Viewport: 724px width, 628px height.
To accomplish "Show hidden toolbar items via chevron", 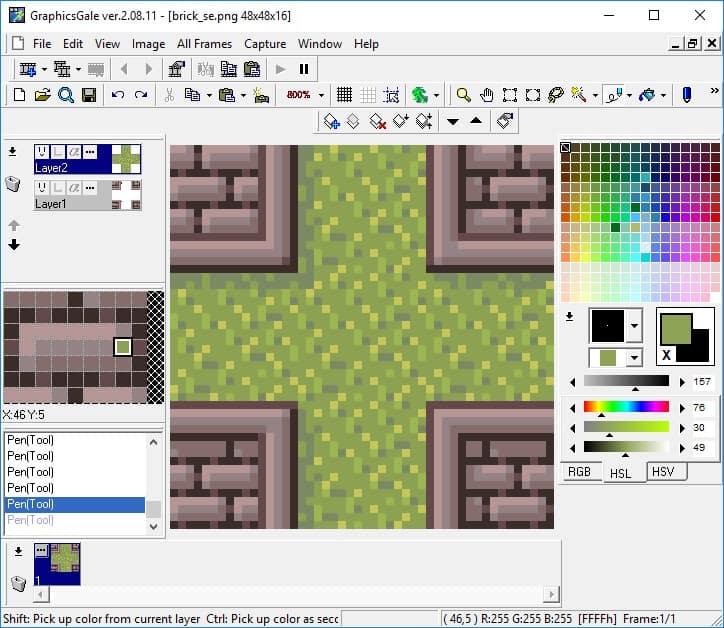I will click(714, 91).
